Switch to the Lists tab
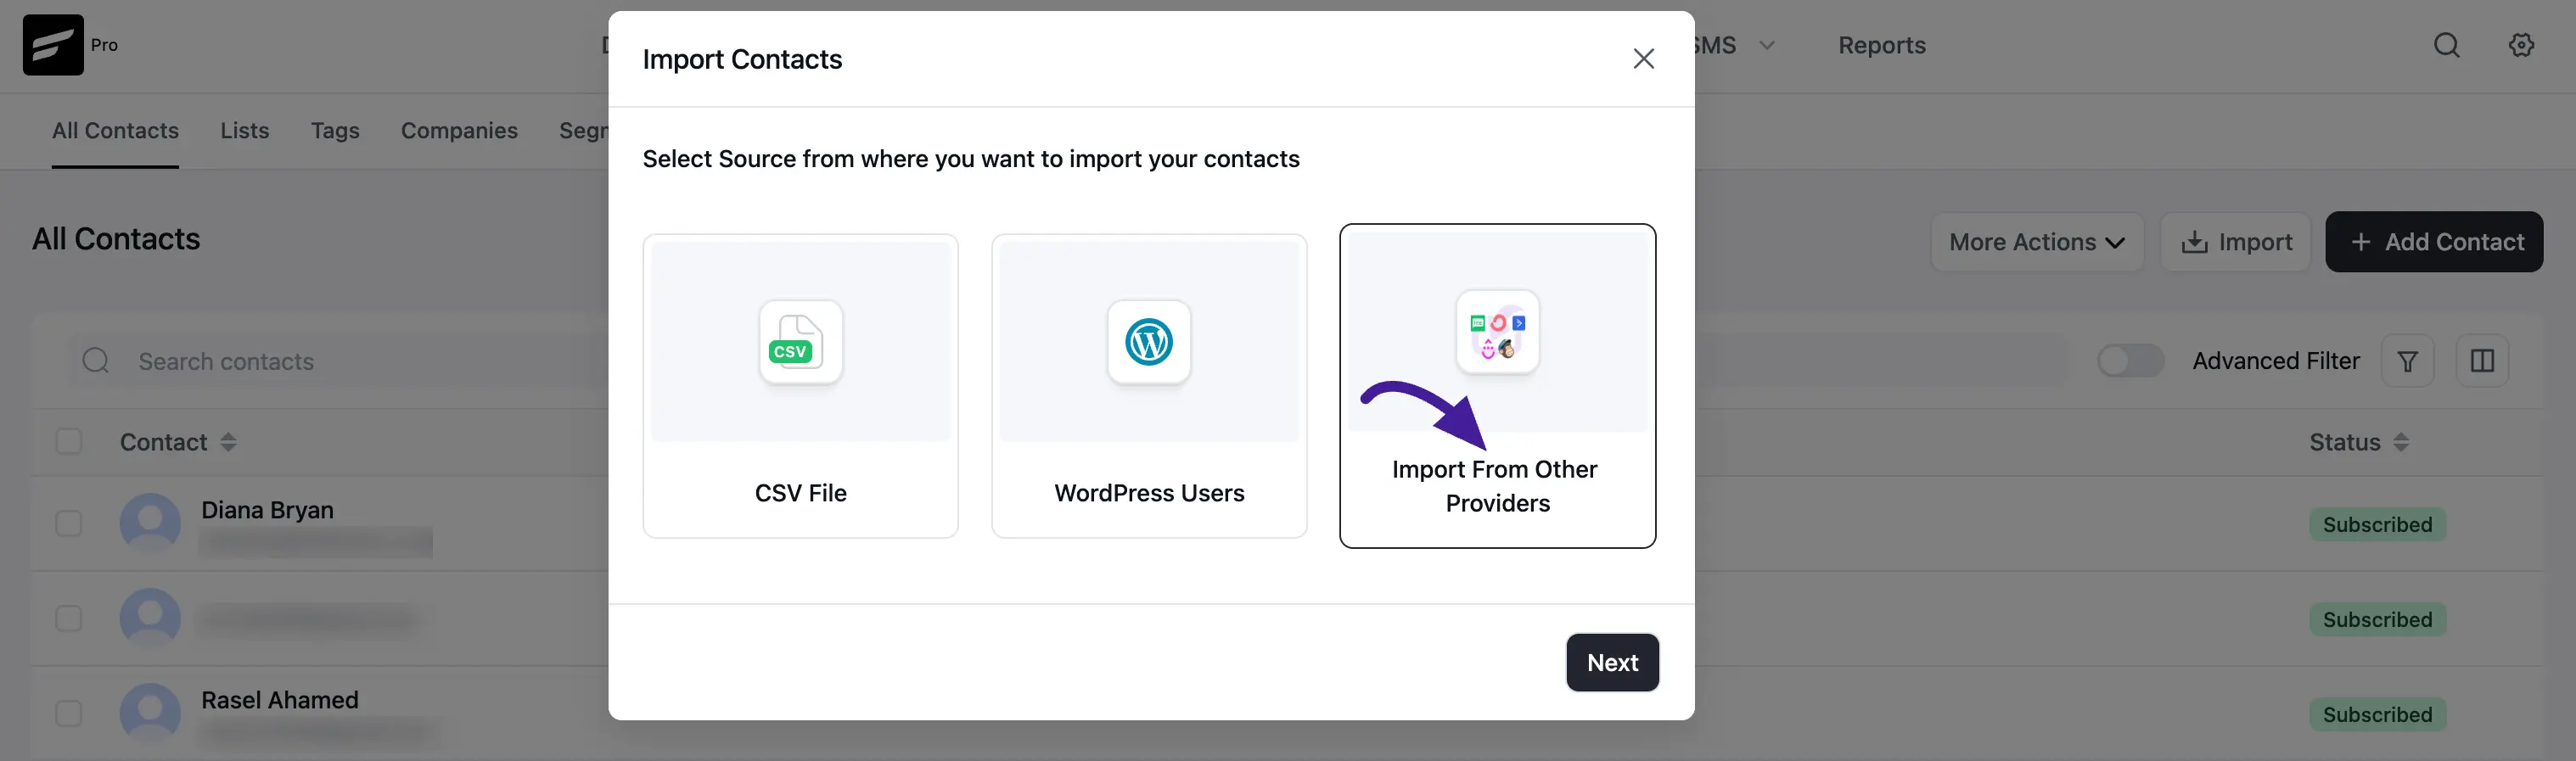 click(x=245, y=131)
